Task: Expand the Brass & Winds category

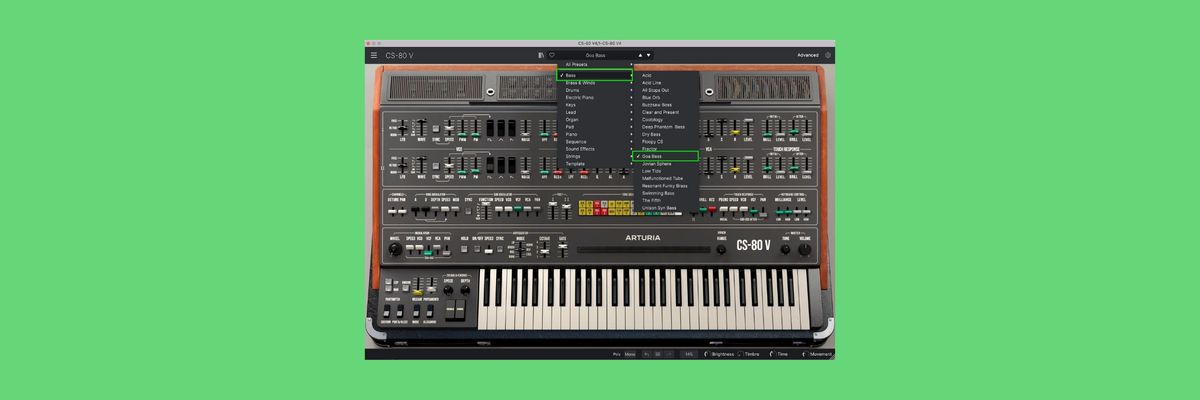Action: coord(595,82)
